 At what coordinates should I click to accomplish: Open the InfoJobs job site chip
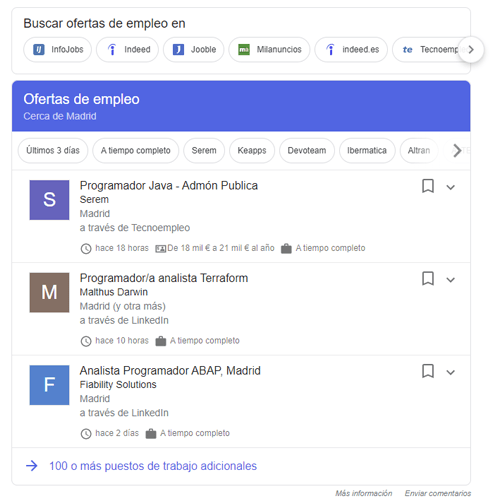57,50
